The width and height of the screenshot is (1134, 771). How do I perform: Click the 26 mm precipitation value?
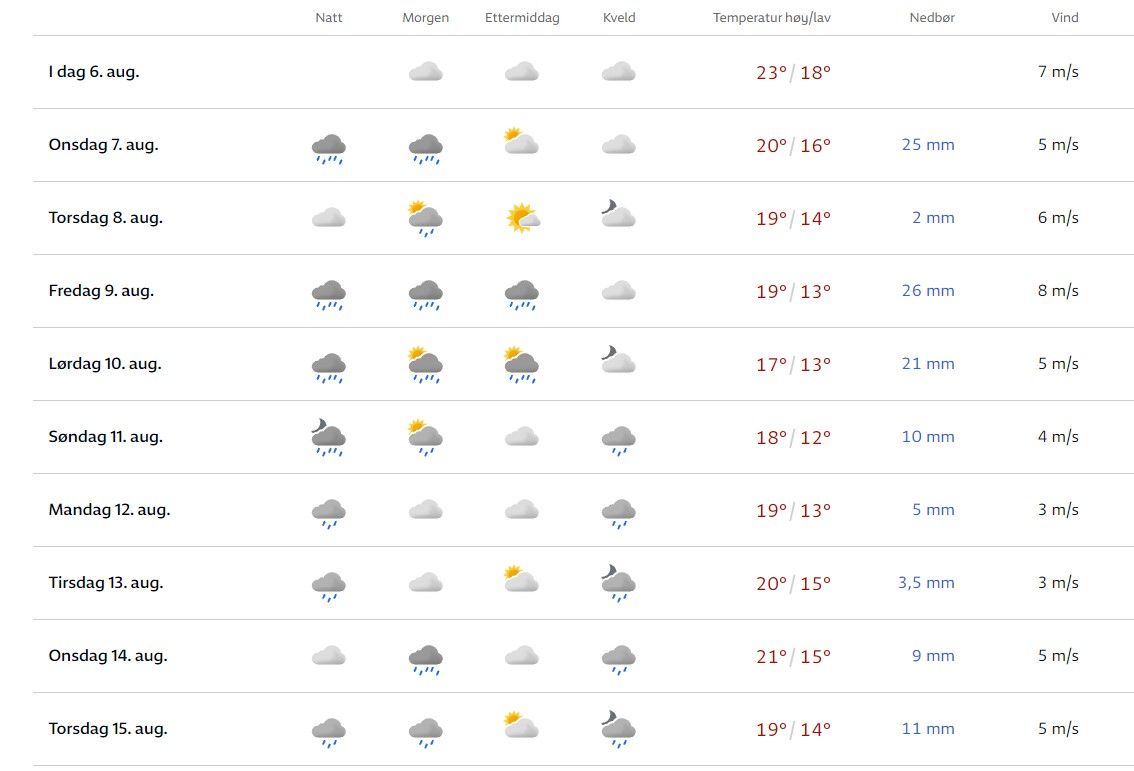tap(927, 291)
